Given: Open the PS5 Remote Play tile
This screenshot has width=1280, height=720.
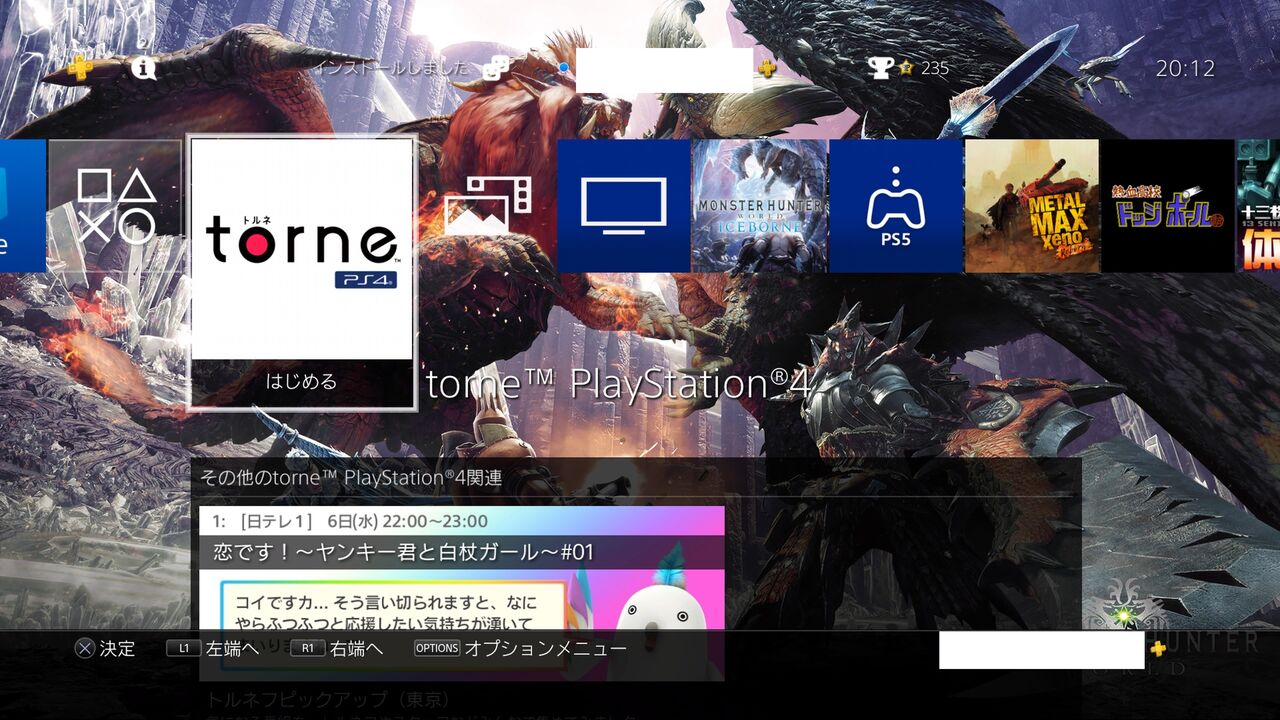Looking at the screenshot, I should tap(895, 205).
